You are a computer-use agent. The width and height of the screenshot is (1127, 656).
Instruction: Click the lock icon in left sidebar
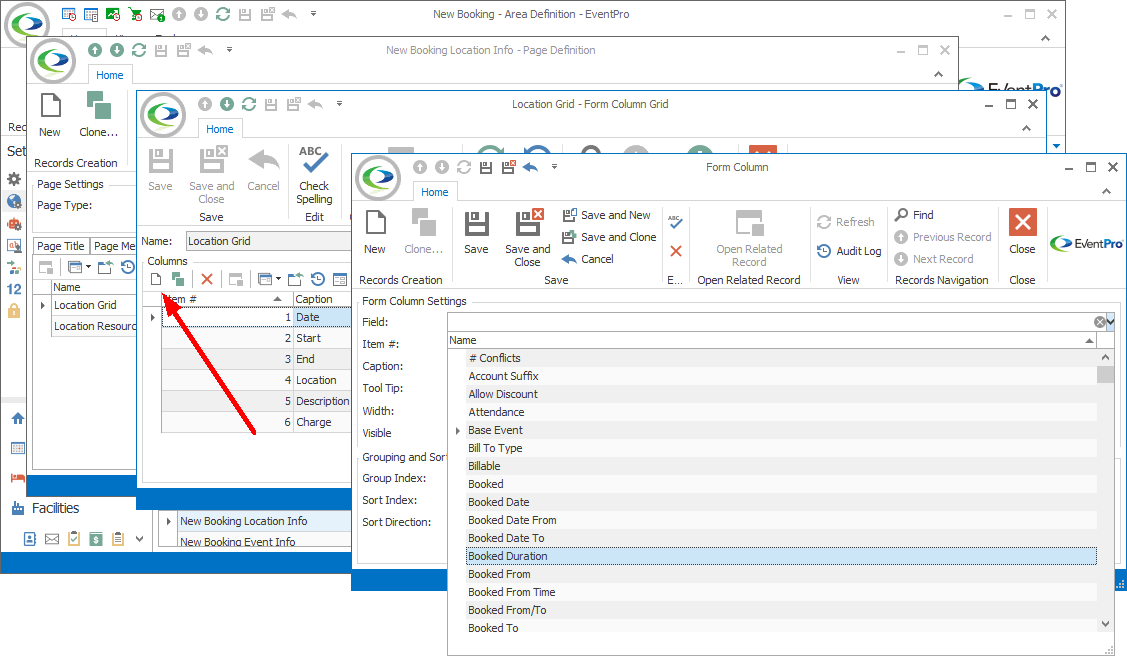(14, 310)
